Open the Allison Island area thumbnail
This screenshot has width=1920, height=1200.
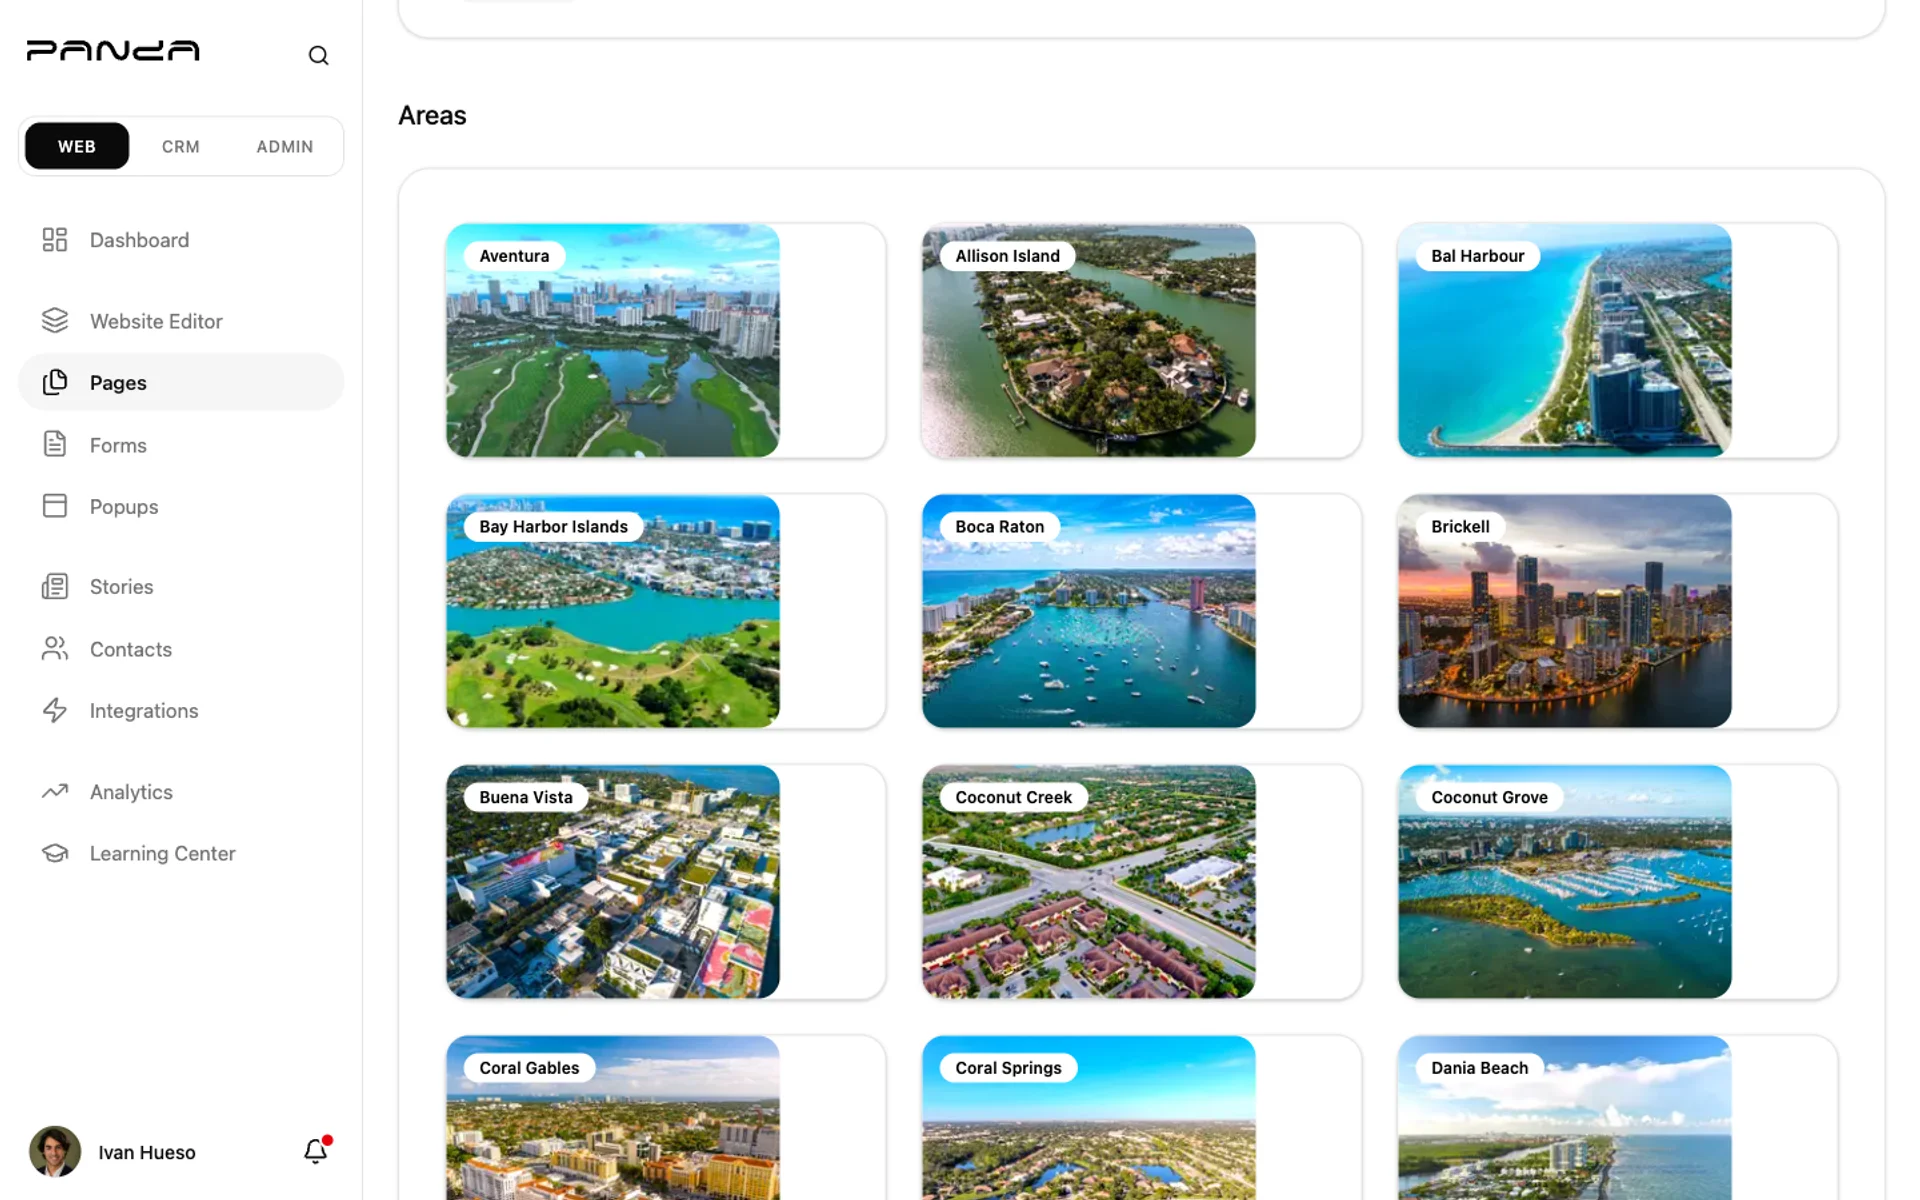(1089, 340)
